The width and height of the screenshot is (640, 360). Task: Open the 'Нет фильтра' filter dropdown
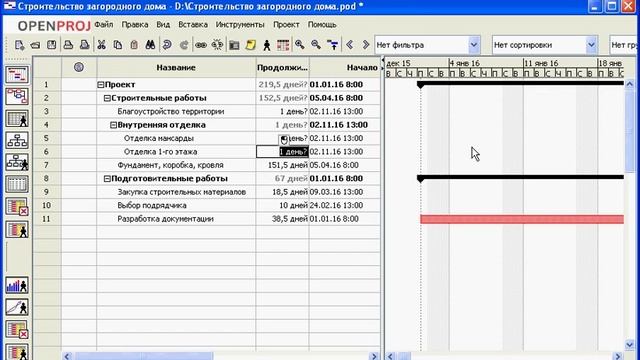point(473,45)
